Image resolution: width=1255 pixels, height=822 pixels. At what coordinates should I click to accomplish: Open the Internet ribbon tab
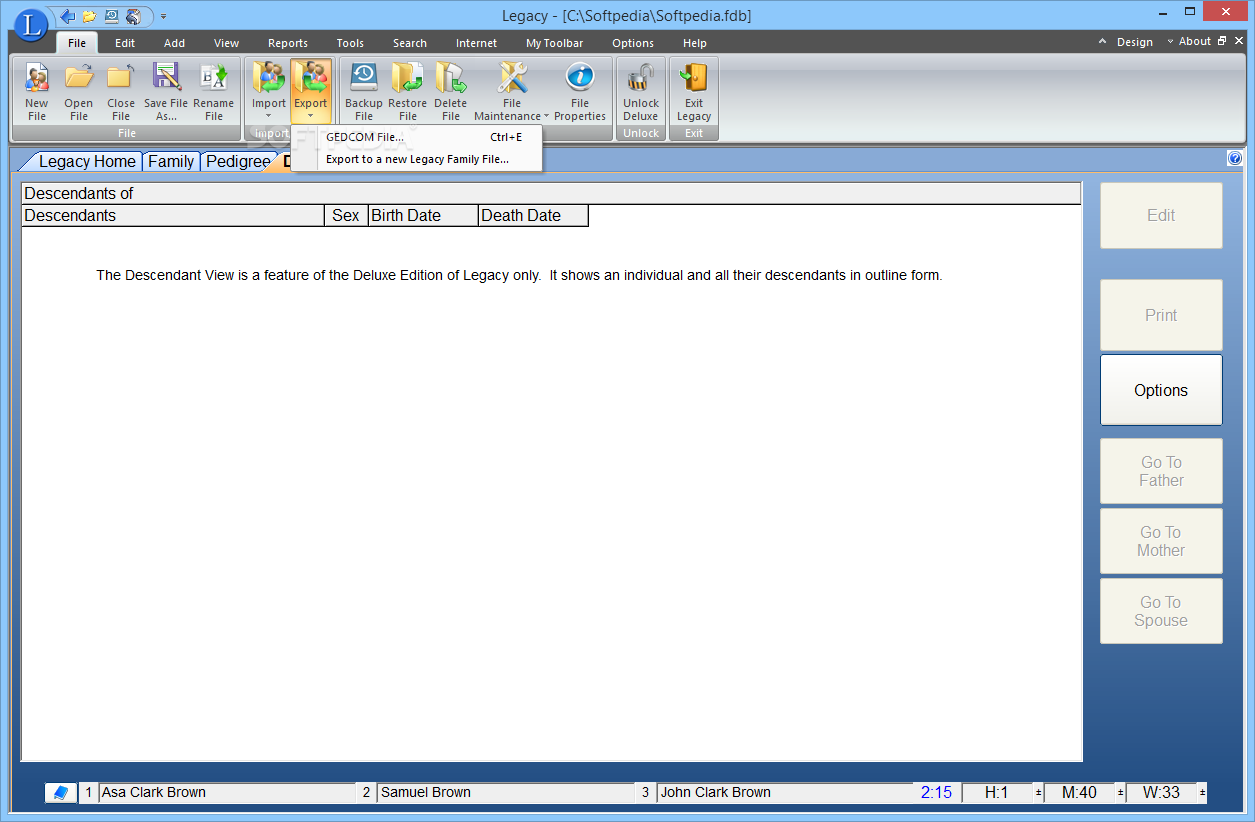click(477, 43)
